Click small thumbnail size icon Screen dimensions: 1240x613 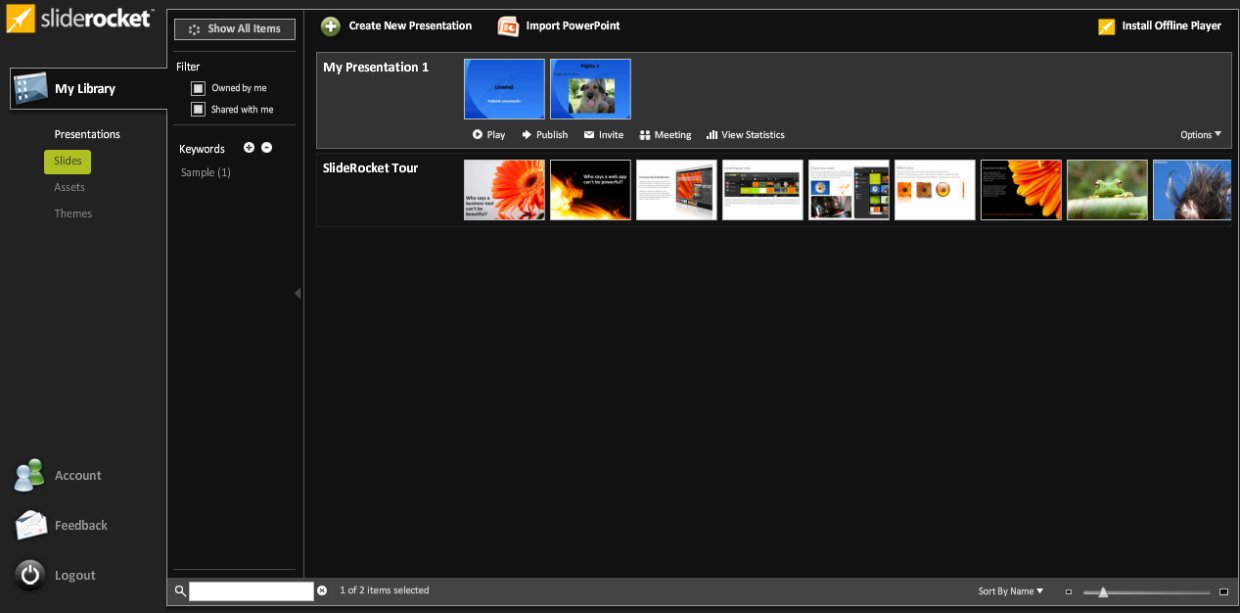click(1068, 592)
